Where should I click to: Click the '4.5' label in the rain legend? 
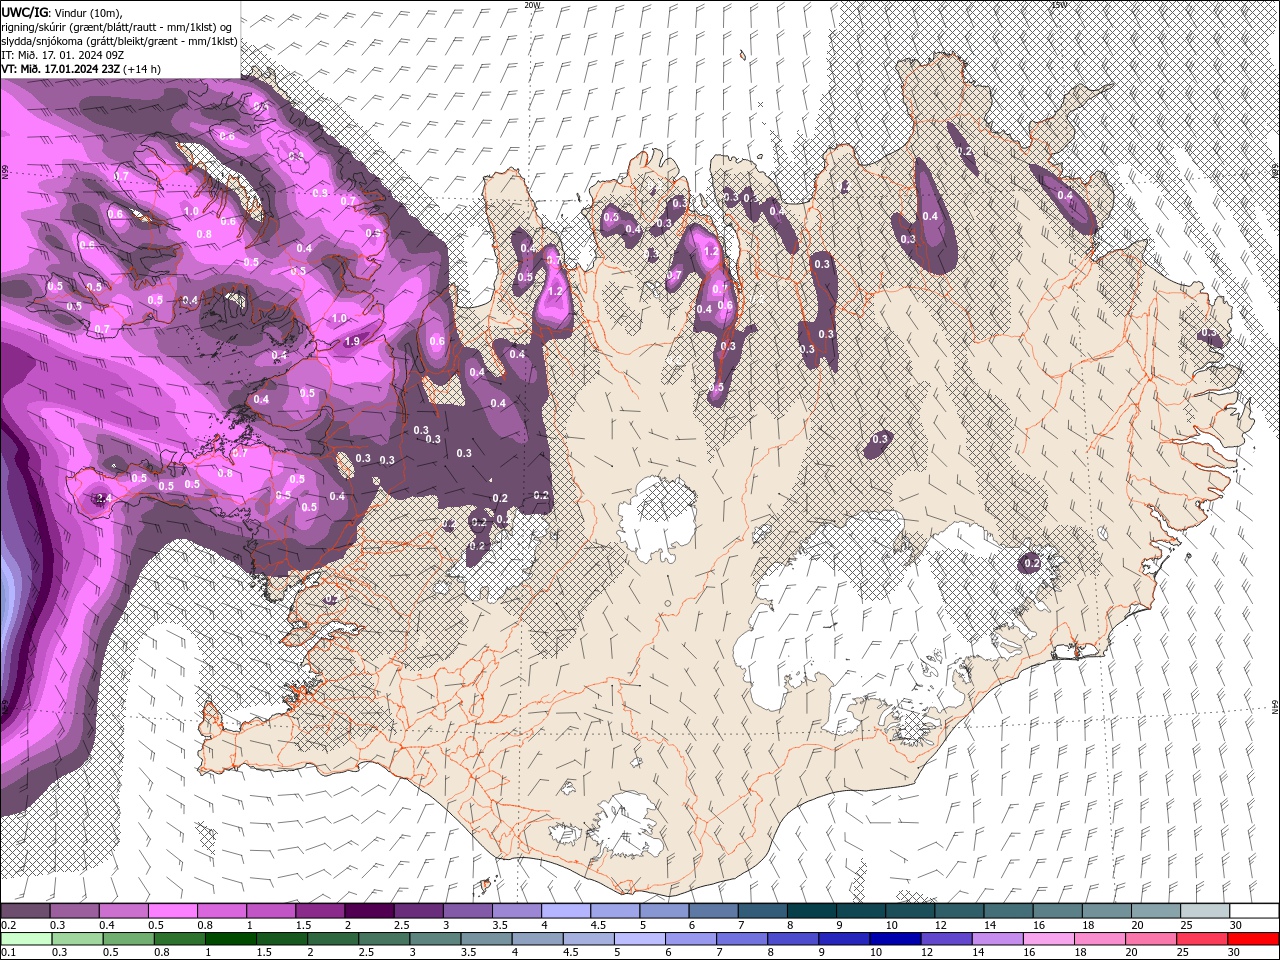[x=571, y=953]
